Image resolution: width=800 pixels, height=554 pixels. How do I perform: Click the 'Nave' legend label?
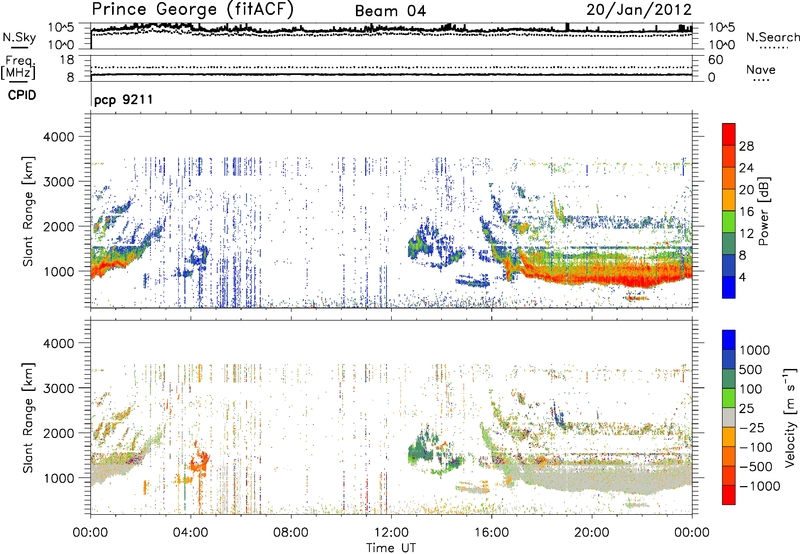coord(761,69)
